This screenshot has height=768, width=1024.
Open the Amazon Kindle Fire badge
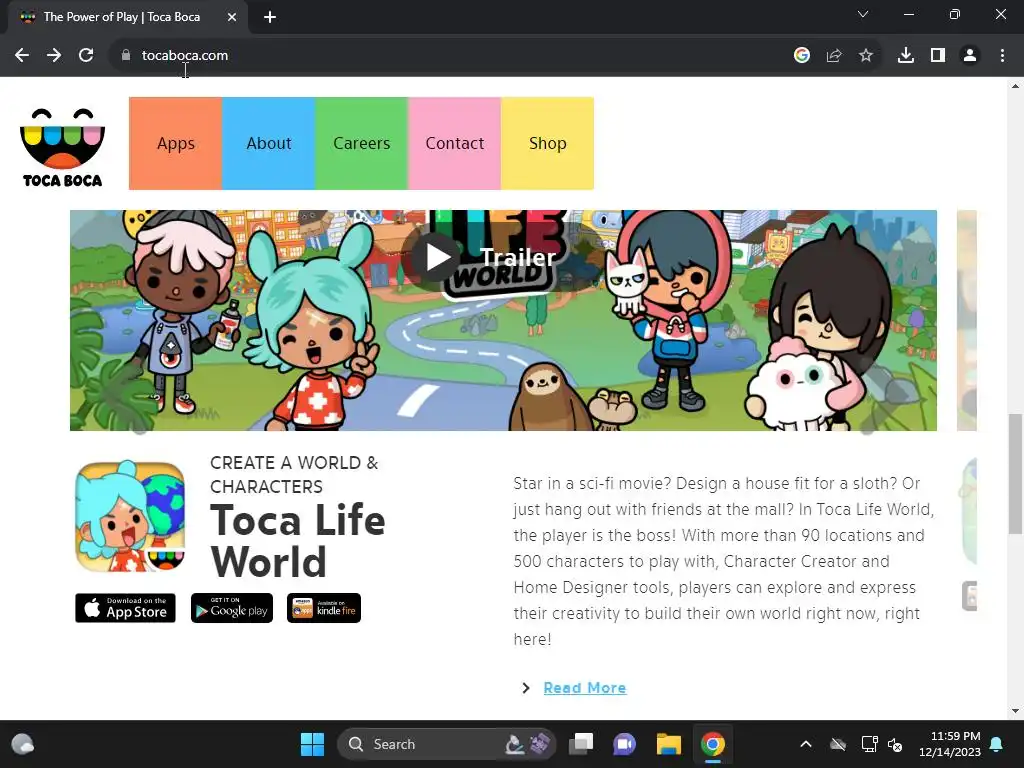point(324,608)
